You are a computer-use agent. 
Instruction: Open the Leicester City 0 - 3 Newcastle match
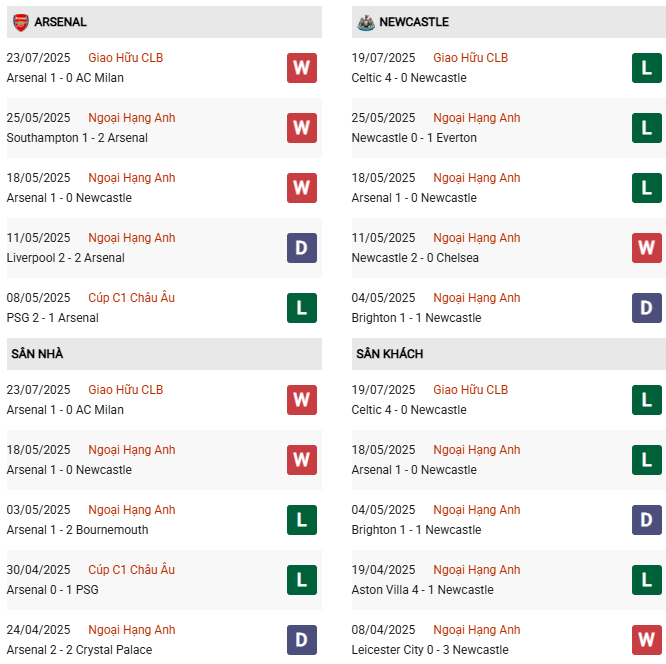[x=430, y=650]
